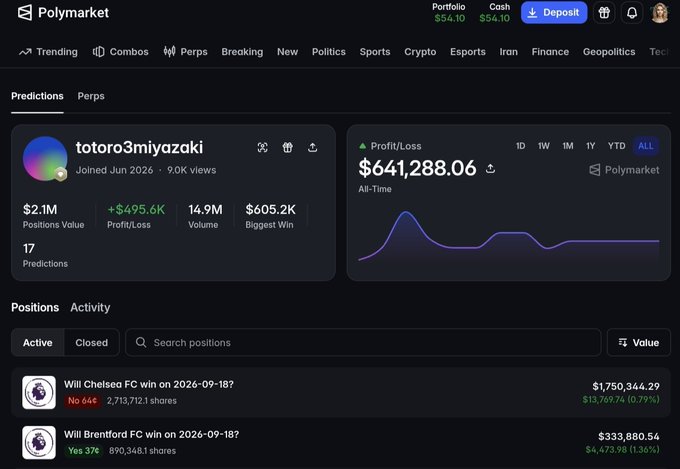Open the Finance category
The height and width of the screenshot is (469, 680).
pyautogui.click(x=550, y=52)
